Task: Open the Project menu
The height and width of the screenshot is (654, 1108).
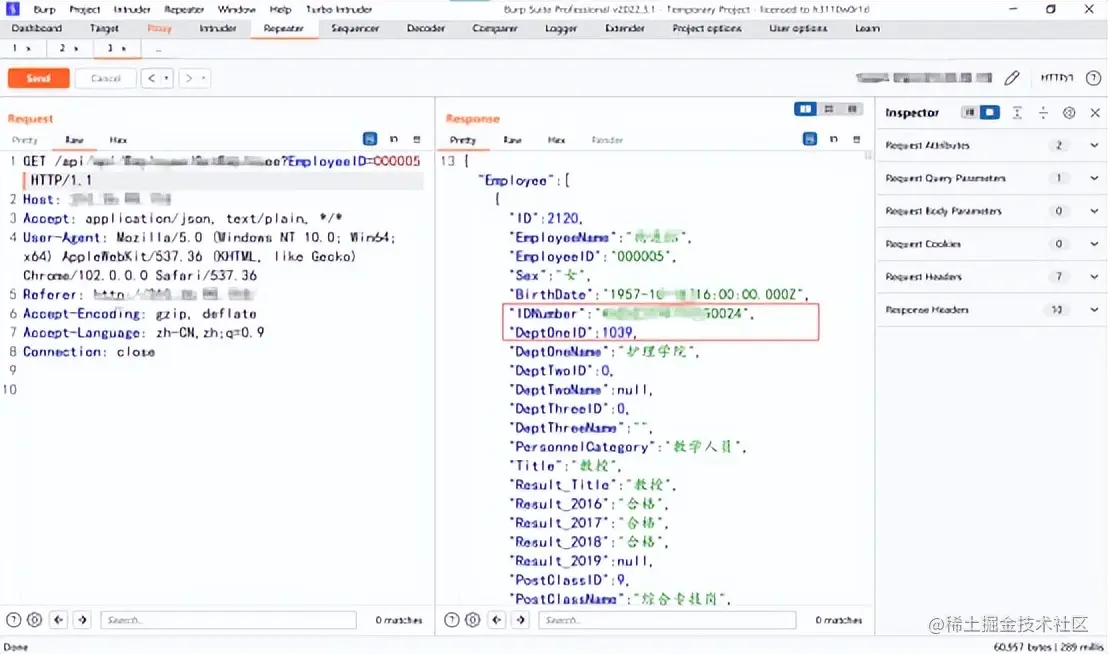Action: coord(84,9)
